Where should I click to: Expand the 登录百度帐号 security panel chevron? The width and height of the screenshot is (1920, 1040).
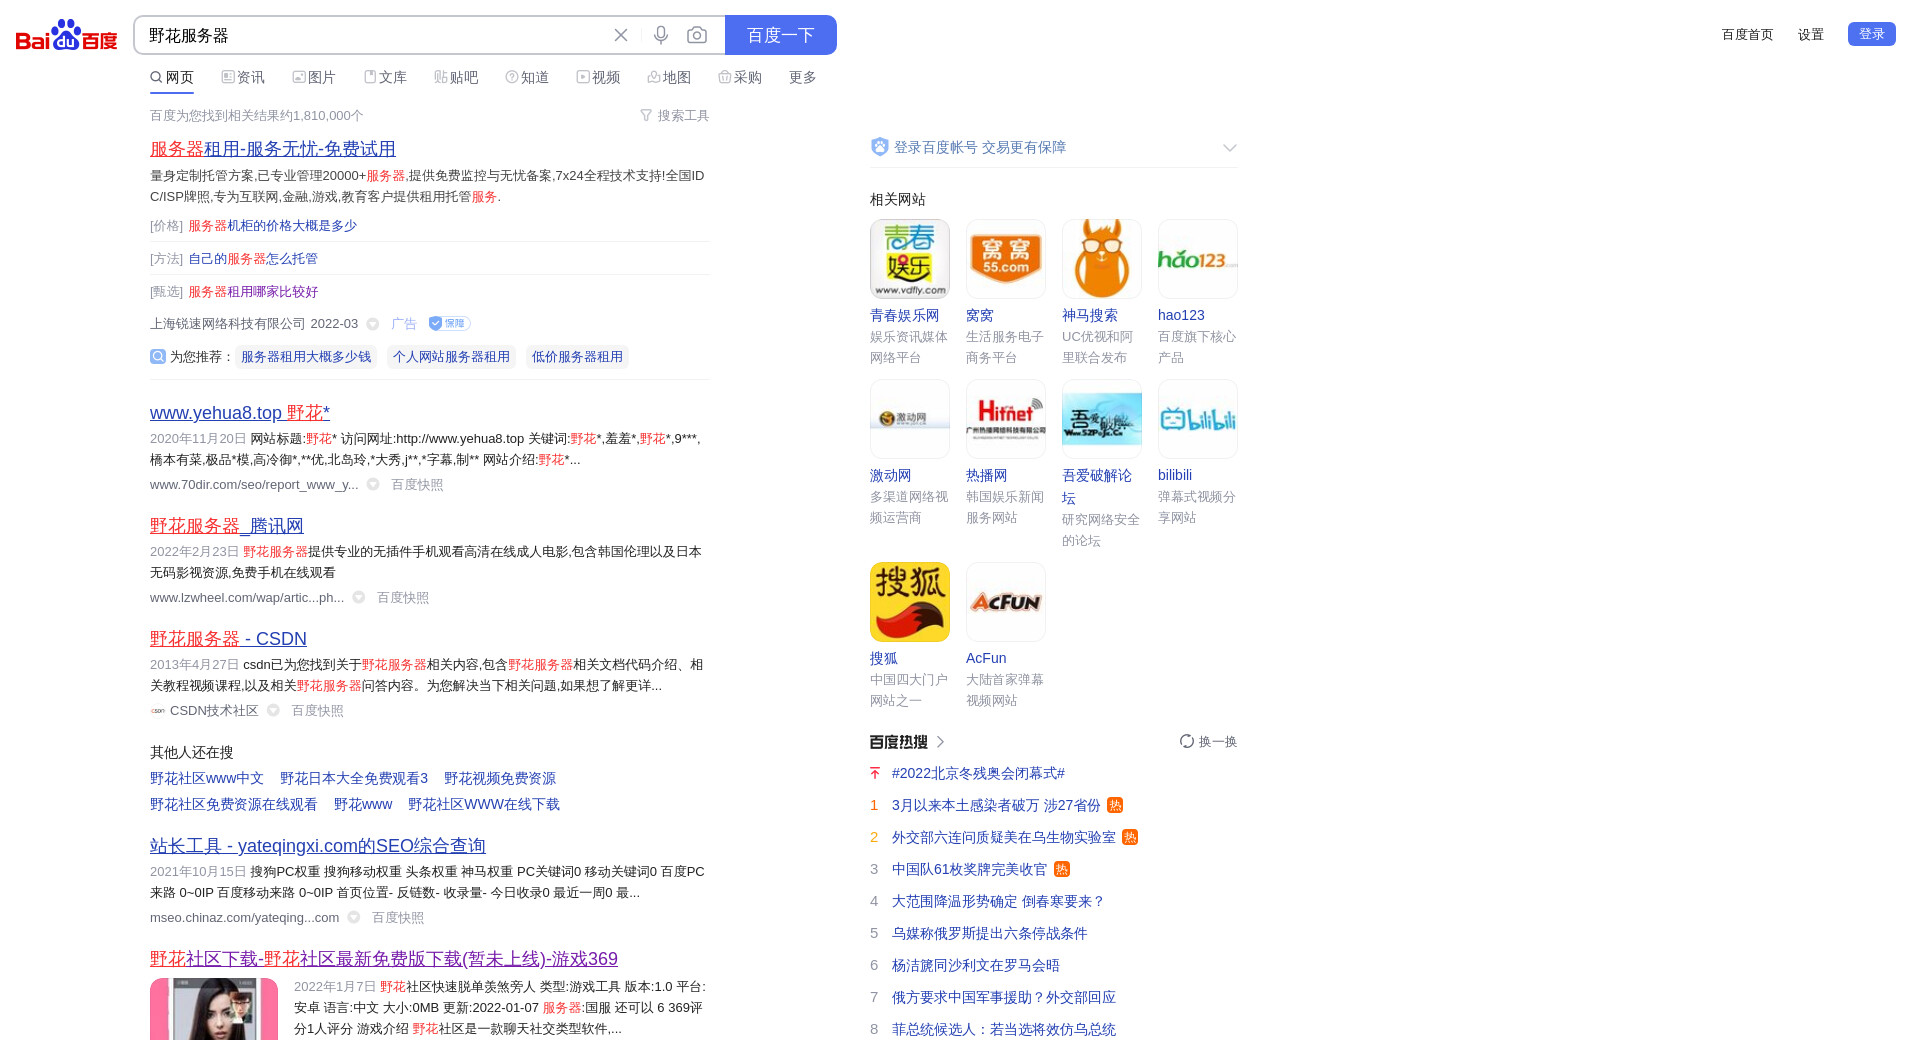coord(1229,148)
